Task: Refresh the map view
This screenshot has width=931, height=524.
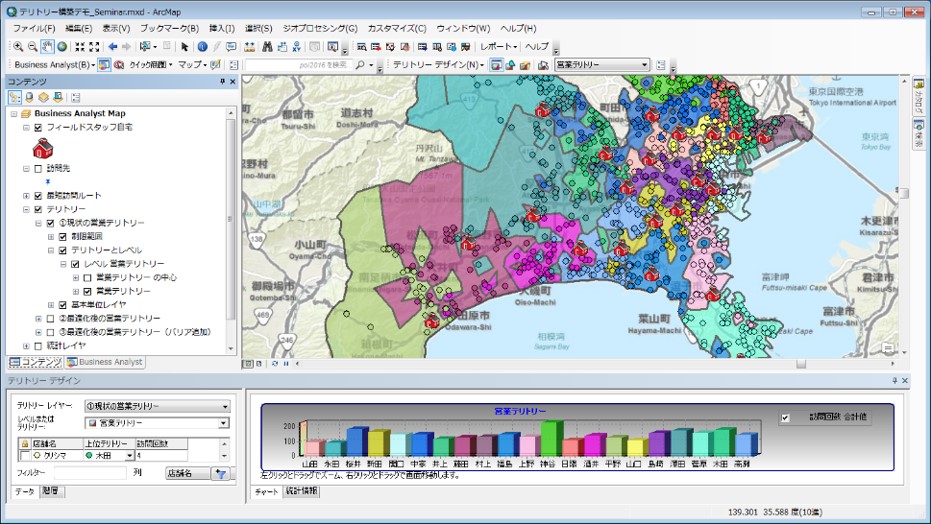Action: pos(274,364)
